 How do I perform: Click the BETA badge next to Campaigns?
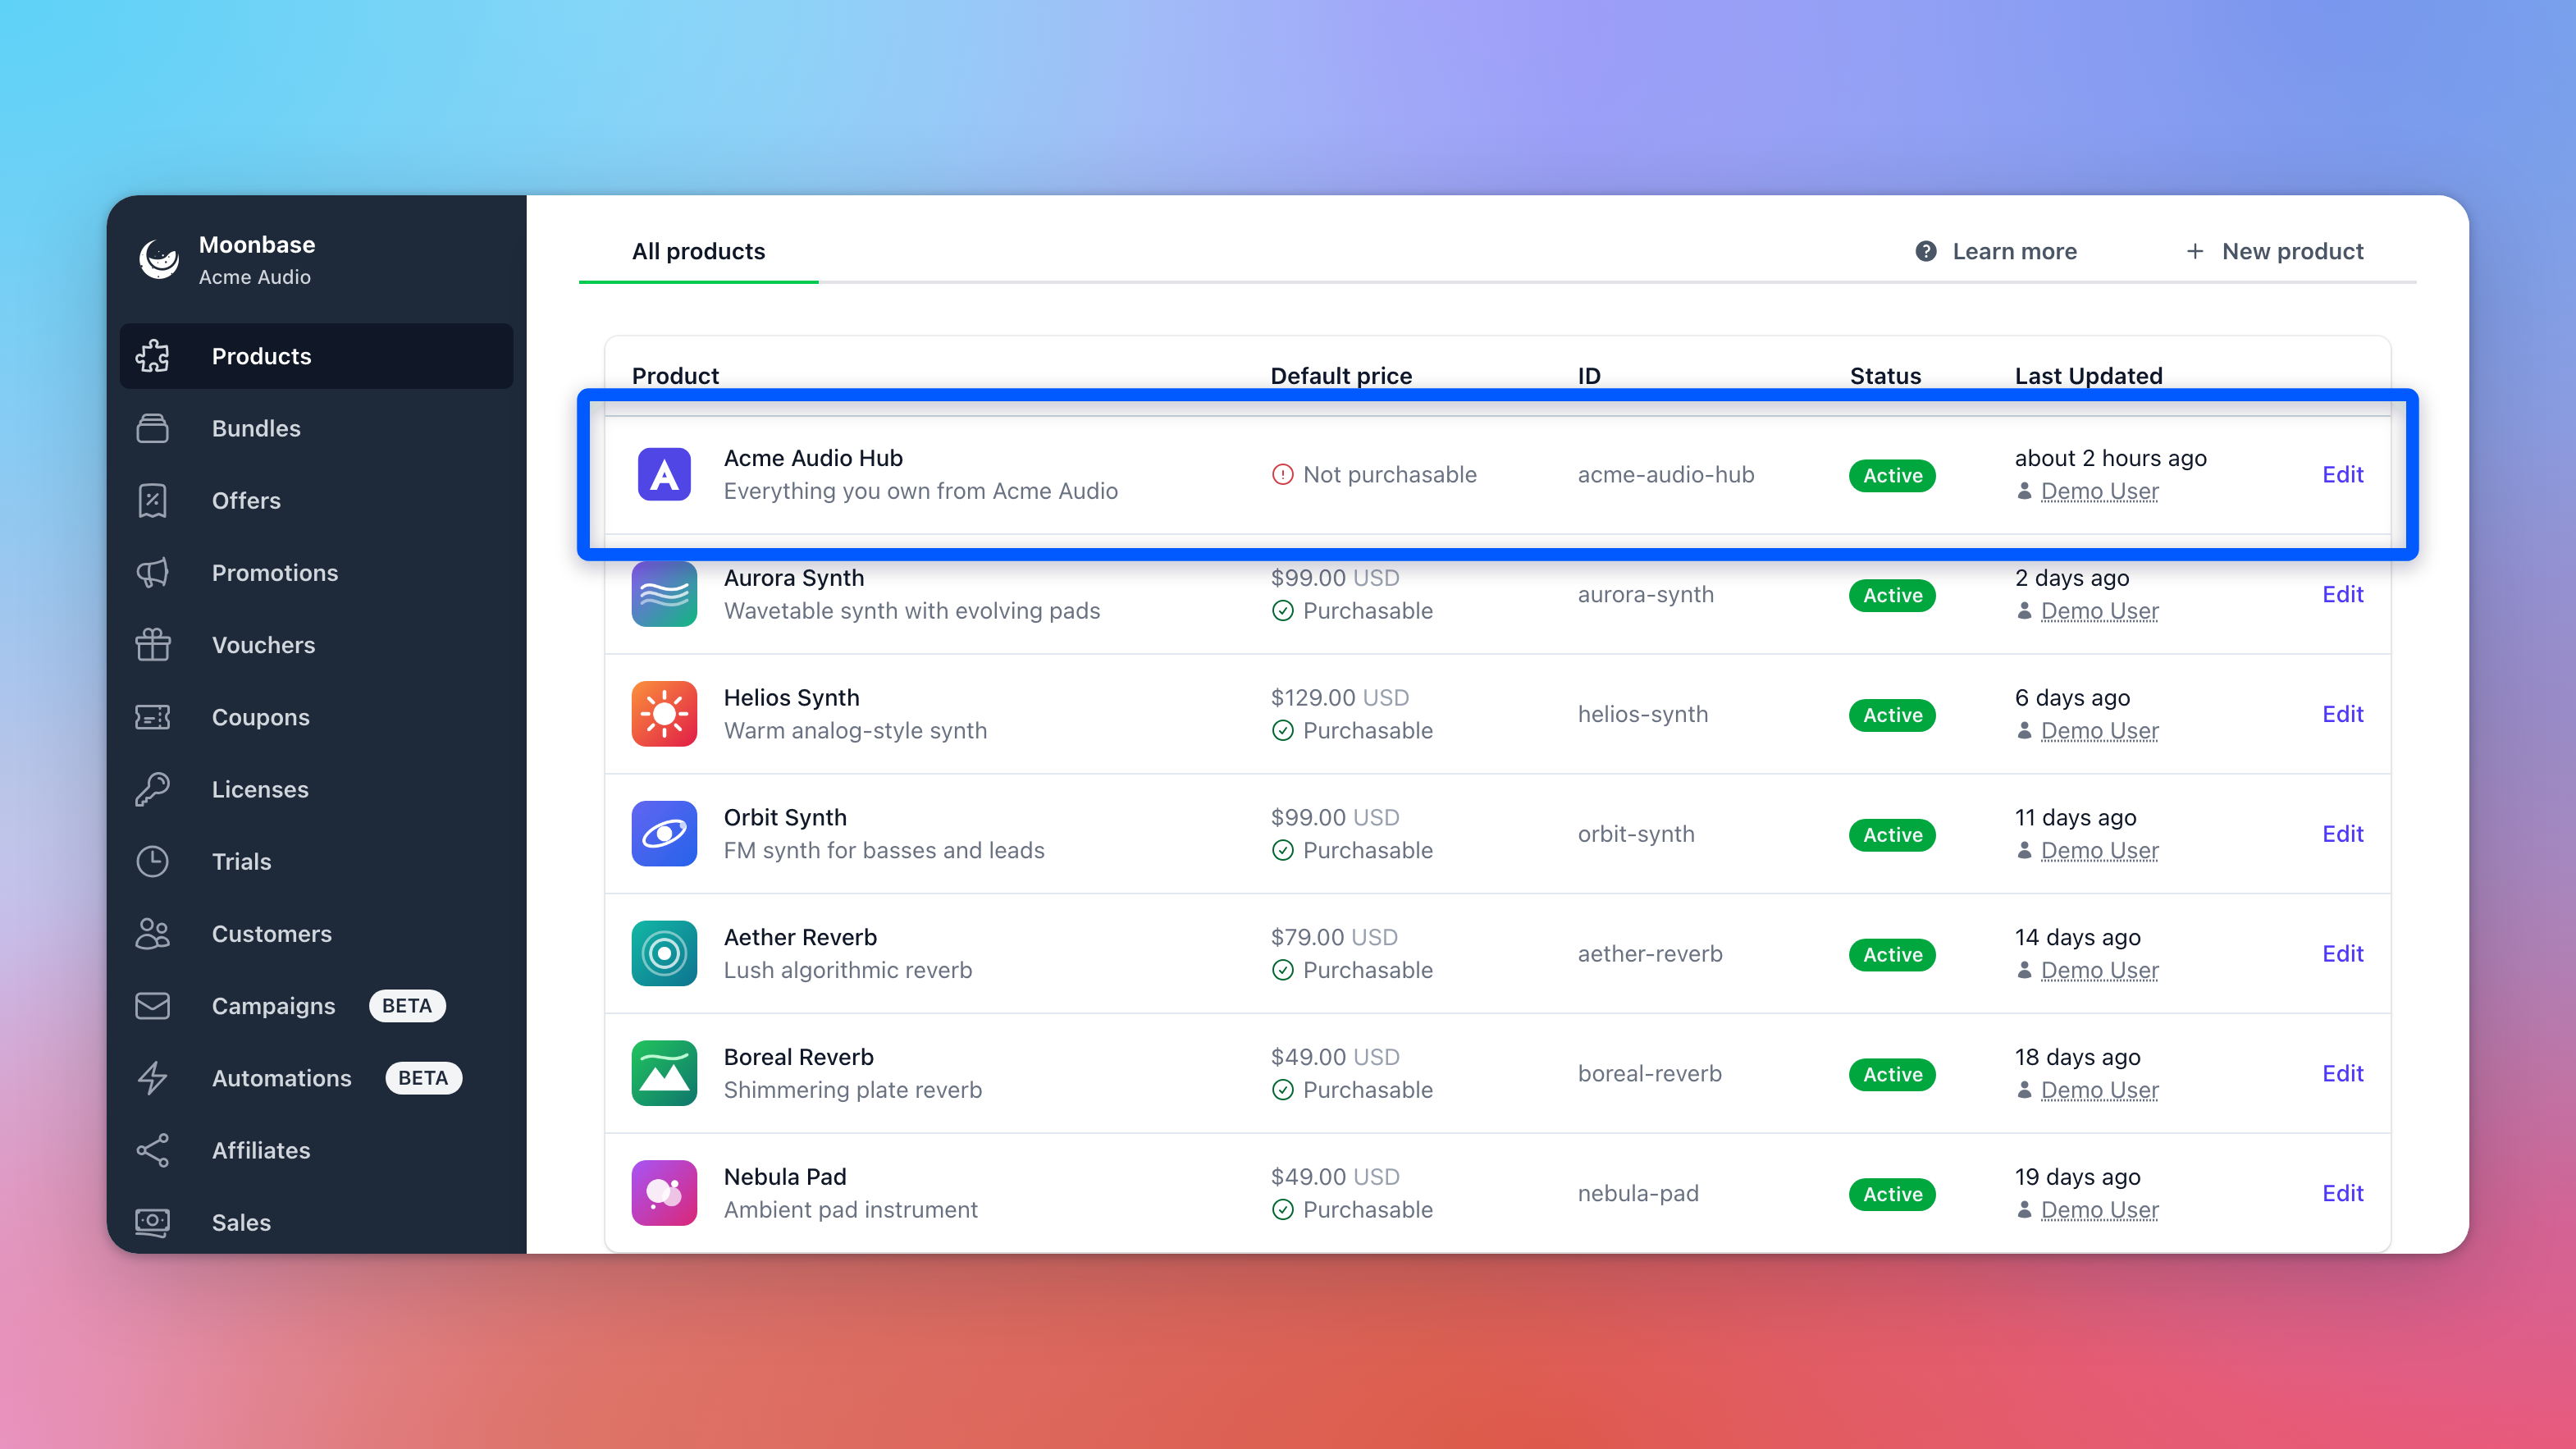[x=407, y=1006]
